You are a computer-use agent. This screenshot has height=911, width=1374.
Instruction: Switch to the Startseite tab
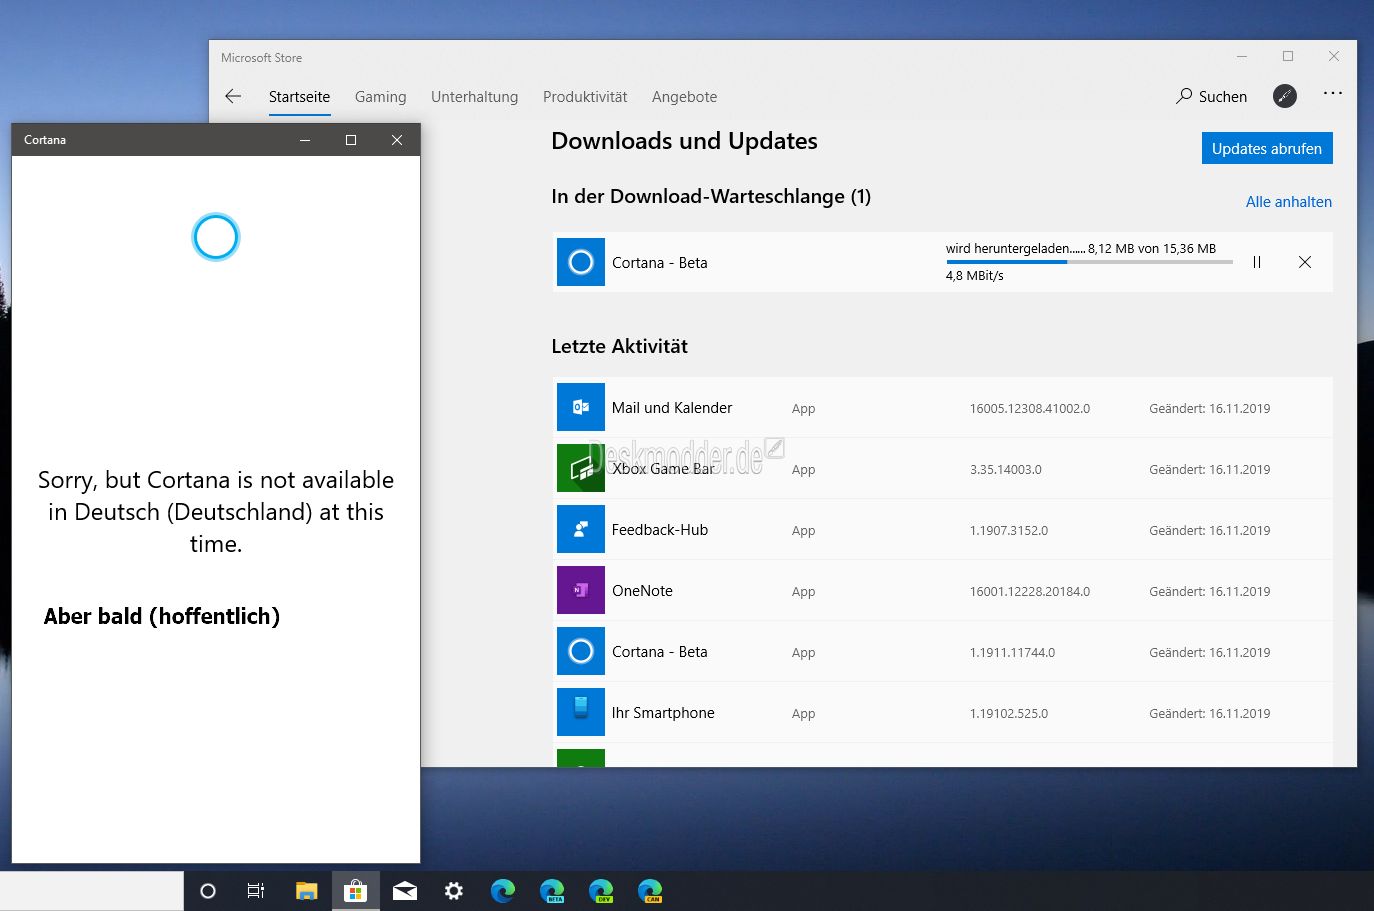pyautogui.click(x=299, y=97)
